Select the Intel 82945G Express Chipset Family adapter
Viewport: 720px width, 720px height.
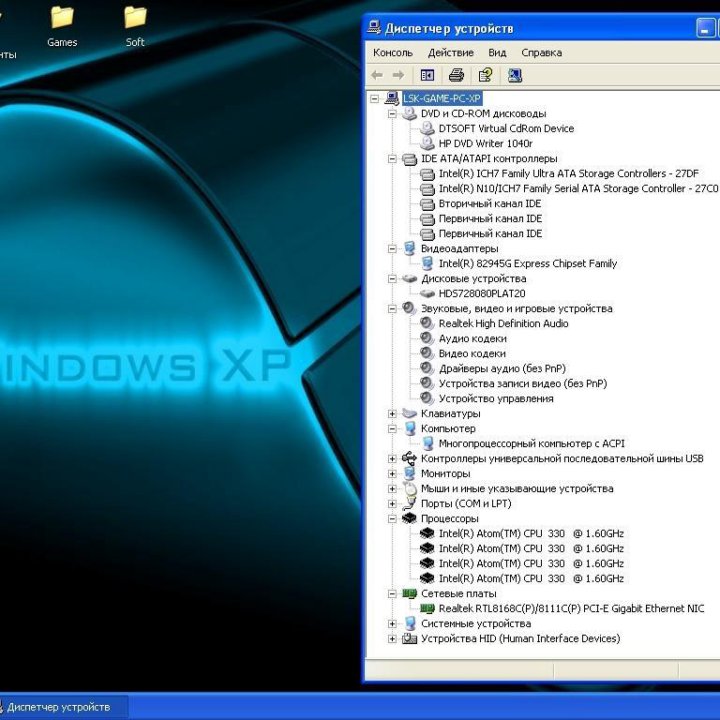click(x=527, y=264)
